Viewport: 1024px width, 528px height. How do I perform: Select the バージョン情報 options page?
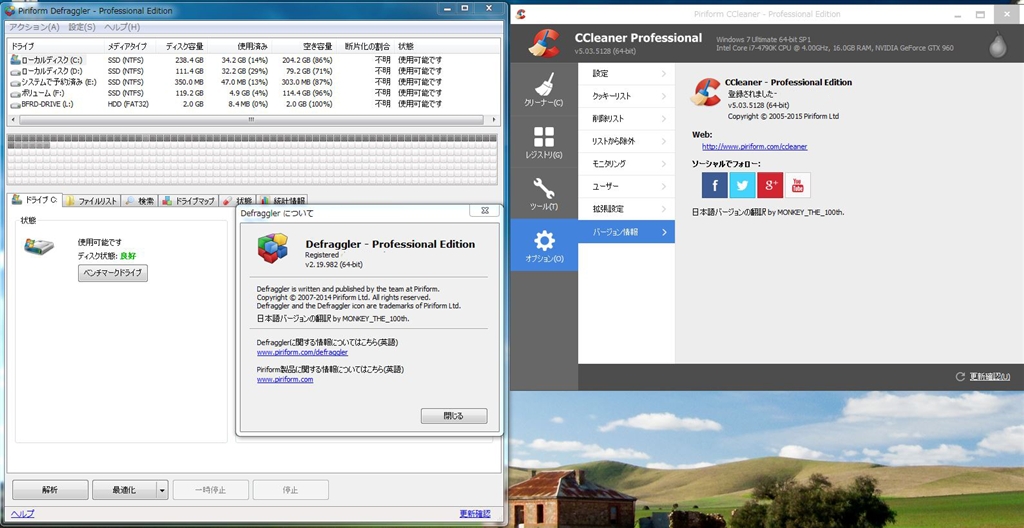pos(626,232)
